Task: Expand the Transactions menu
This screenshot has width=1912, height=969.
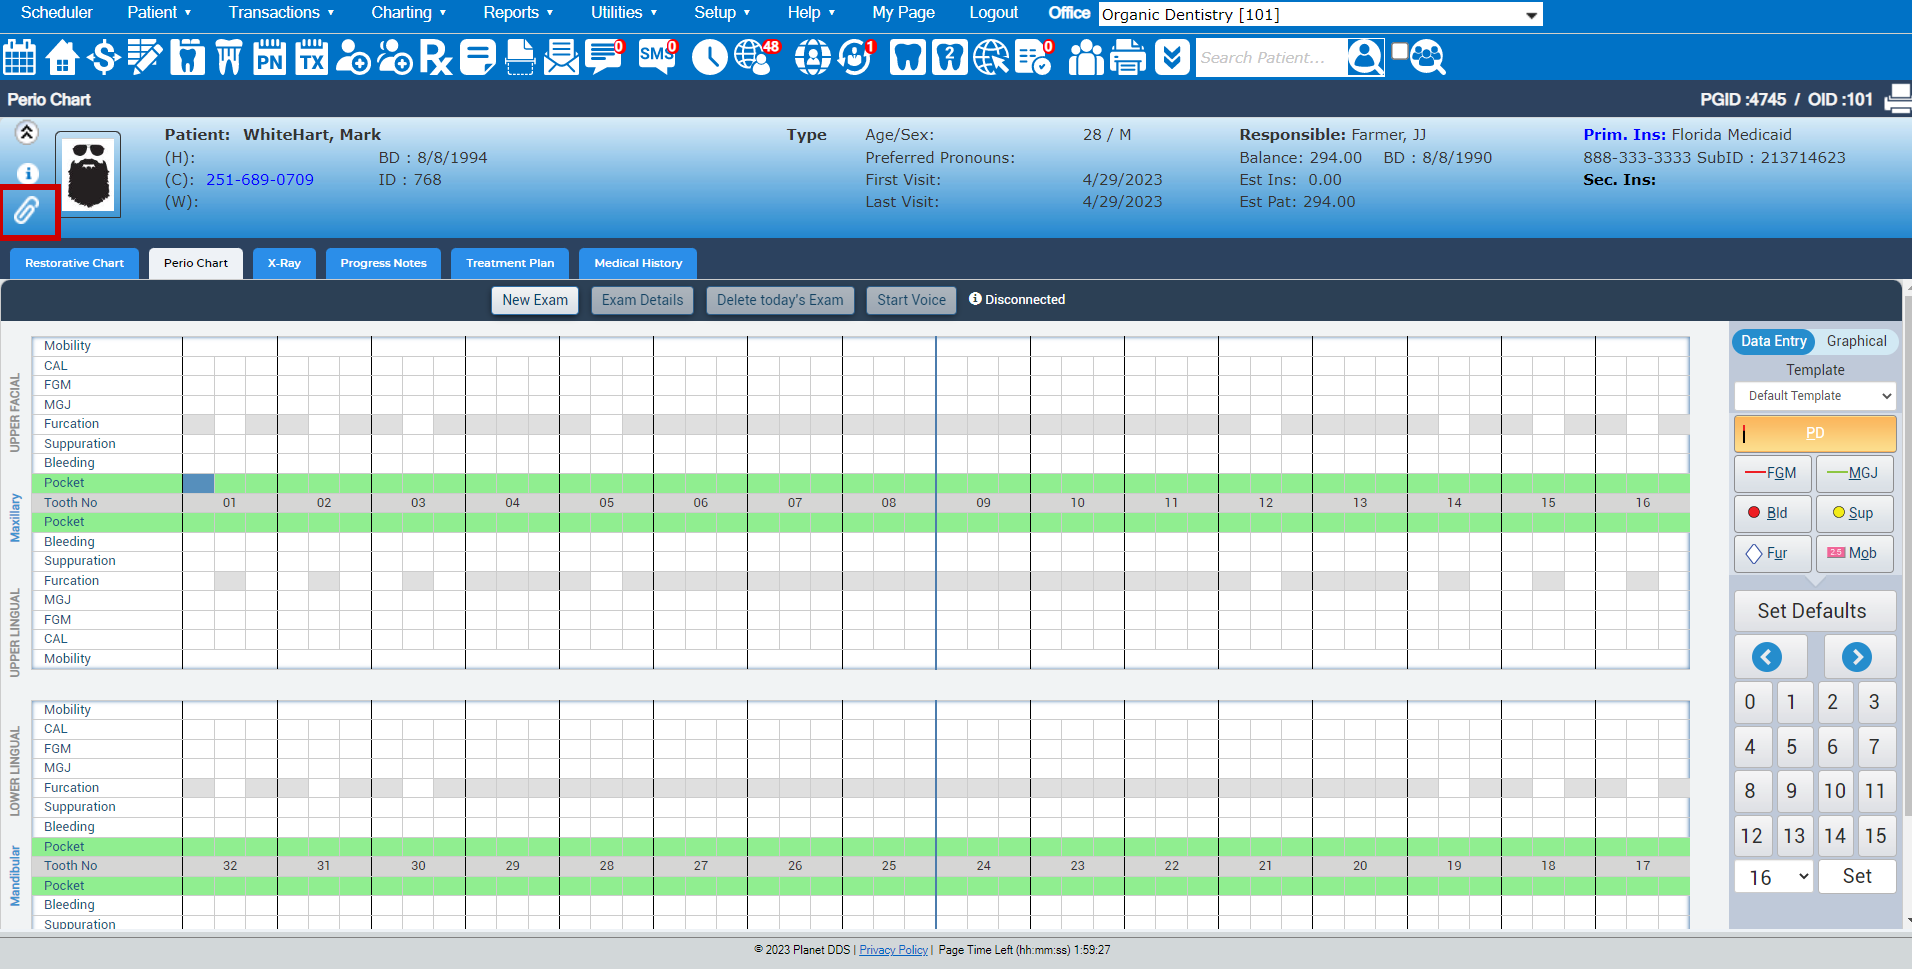Action: coord(281,12)
